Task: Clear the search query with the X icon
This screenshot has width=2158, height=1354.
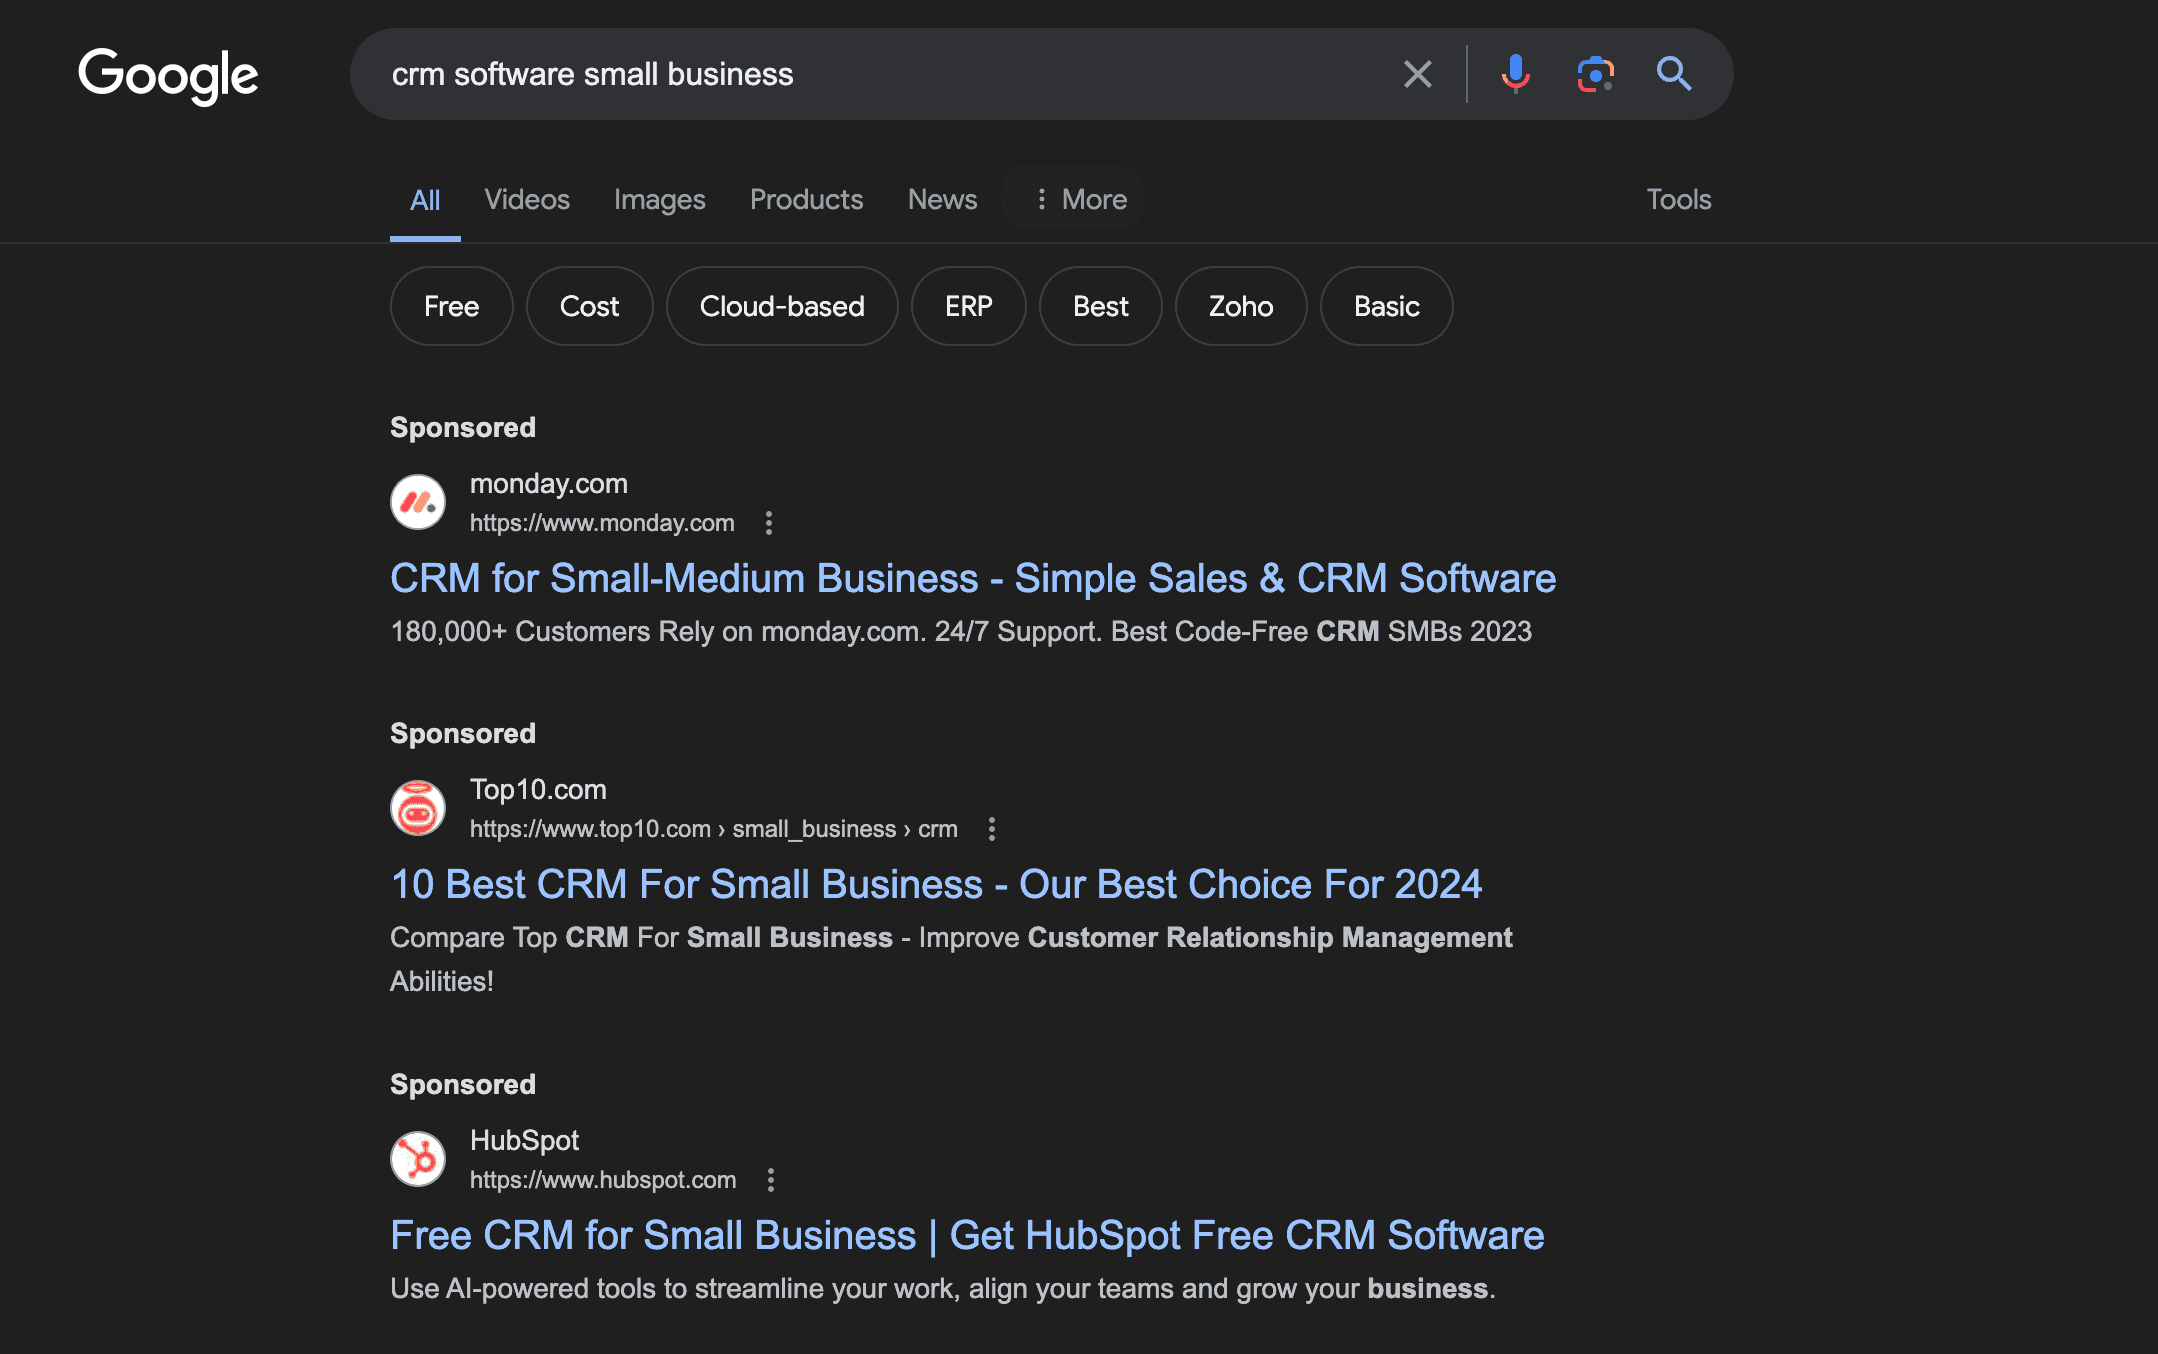Action: click(1417, 73)
